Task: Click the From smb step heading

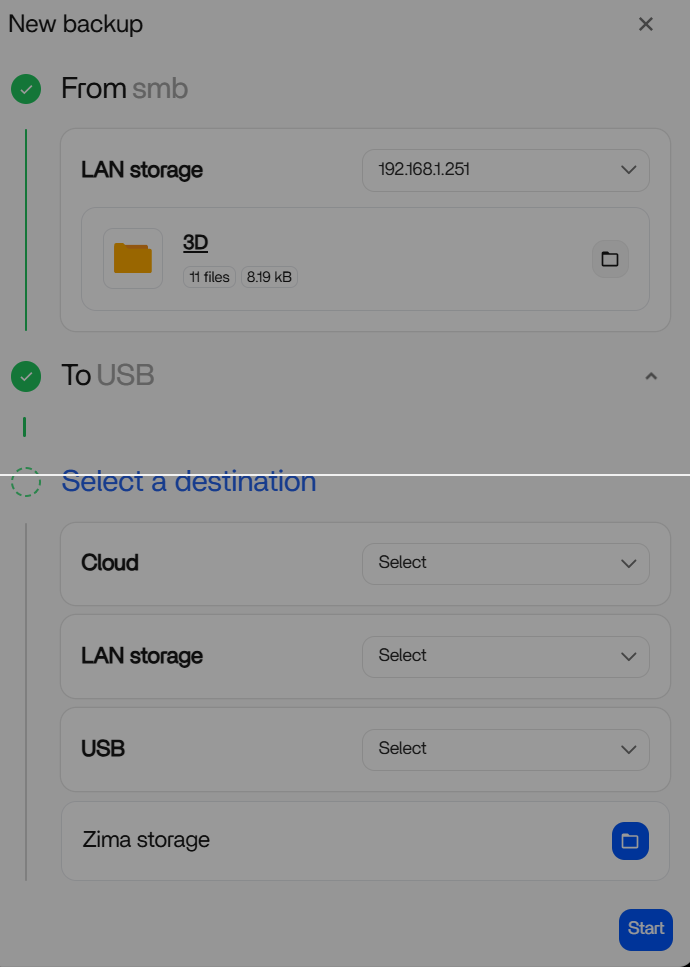Action: coord(124,89)
